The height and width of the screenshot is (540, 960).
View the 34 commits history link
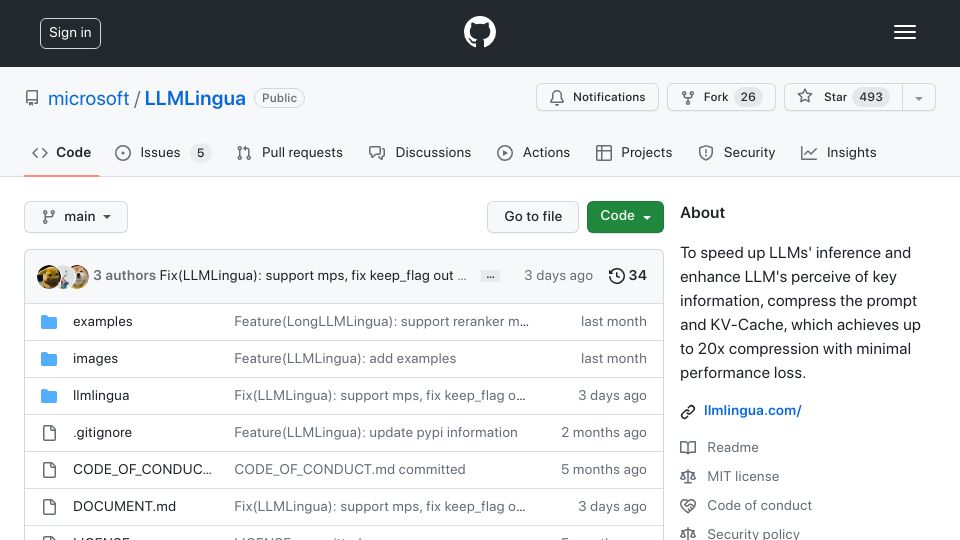[x=628, y=276]
